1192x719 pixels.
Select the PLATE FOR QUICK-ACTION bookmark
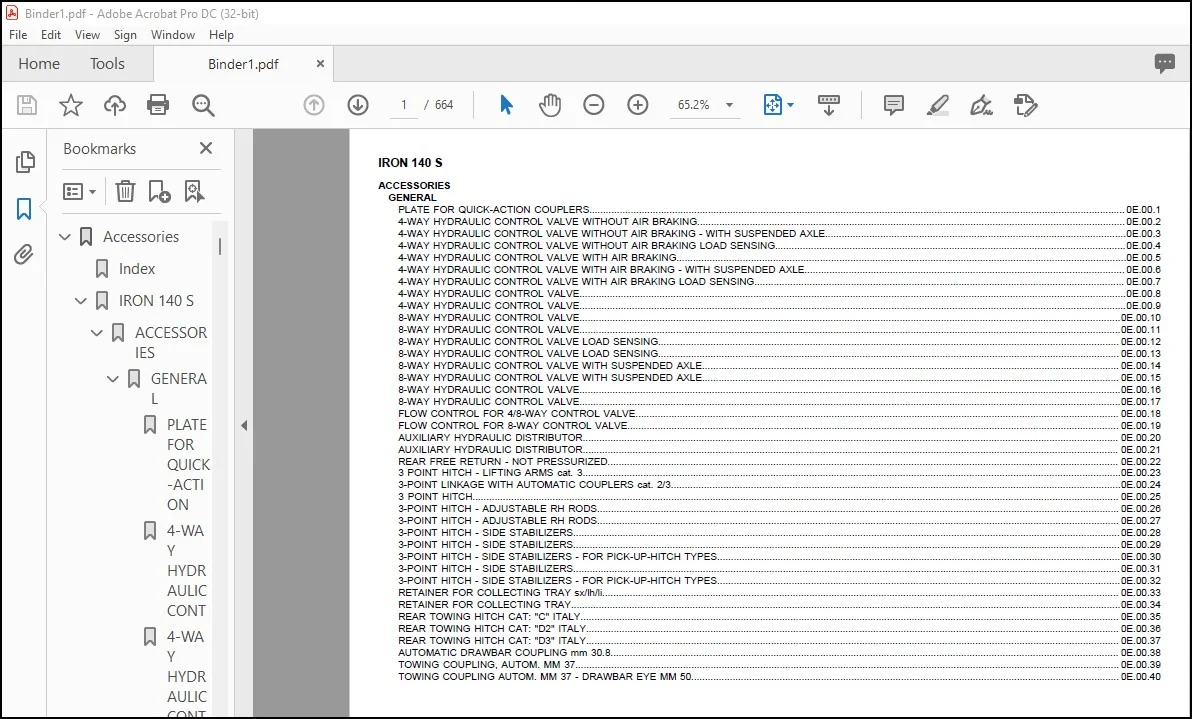coord(188,464)
